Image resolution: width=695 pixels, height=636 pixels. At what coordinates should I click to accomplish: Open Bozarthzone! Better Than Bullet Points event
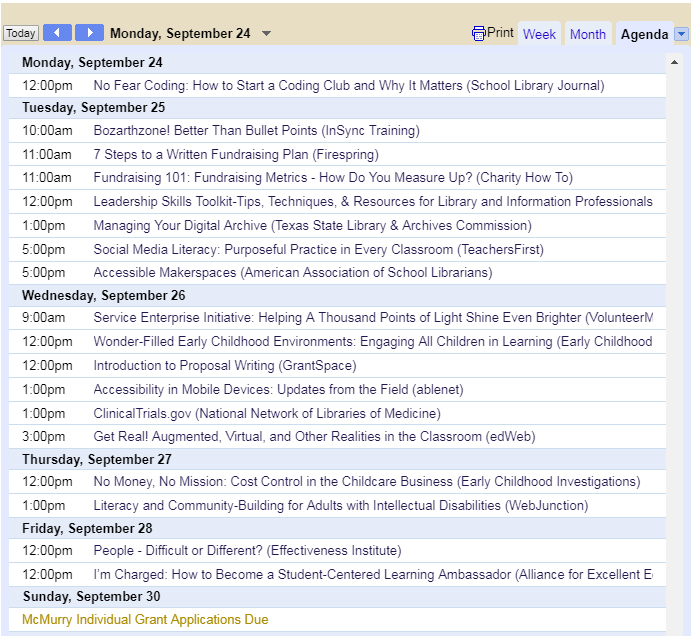tap(257, 131)
